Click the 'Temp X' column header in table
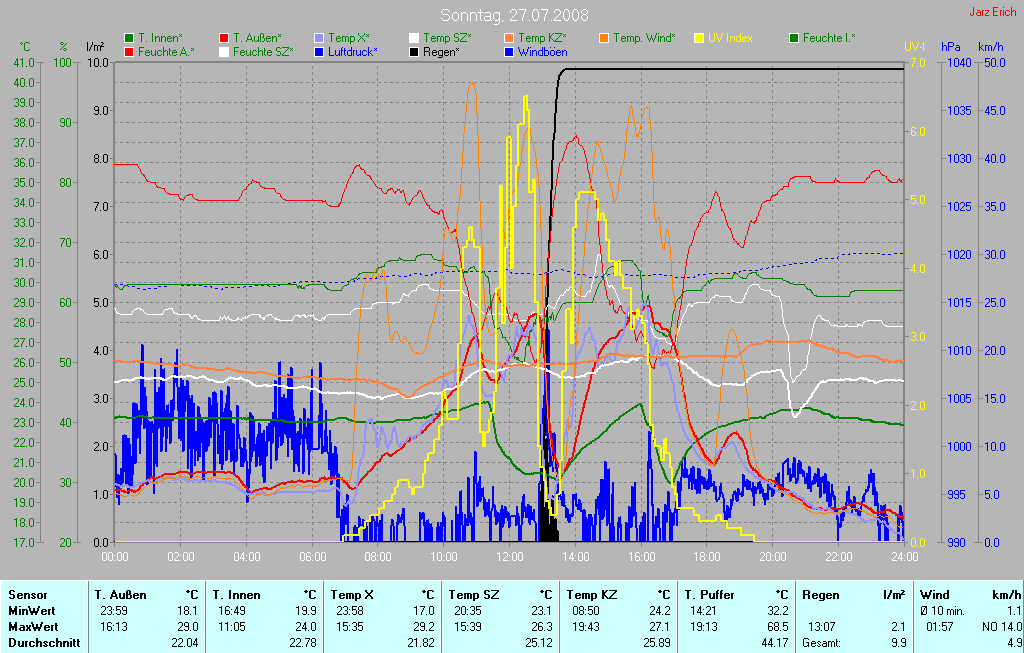 click(352, 595)
